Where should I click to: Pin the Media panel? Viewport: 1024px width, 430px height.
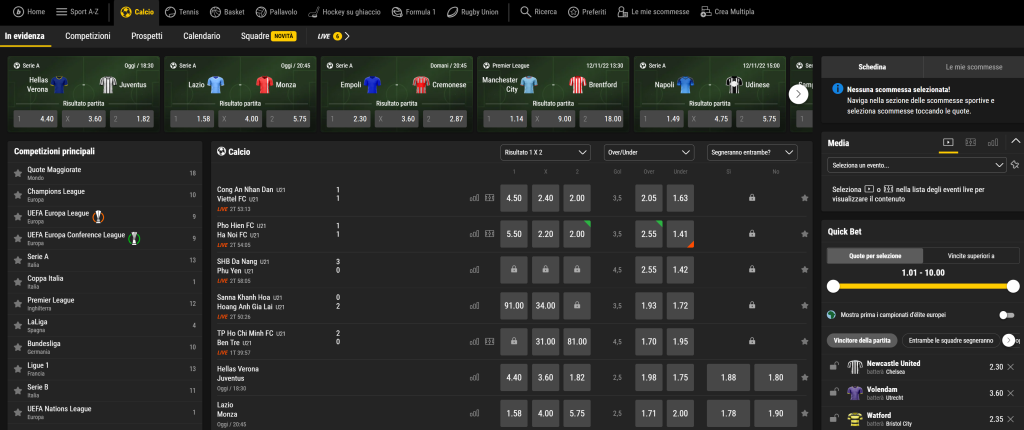(1015, 165)
